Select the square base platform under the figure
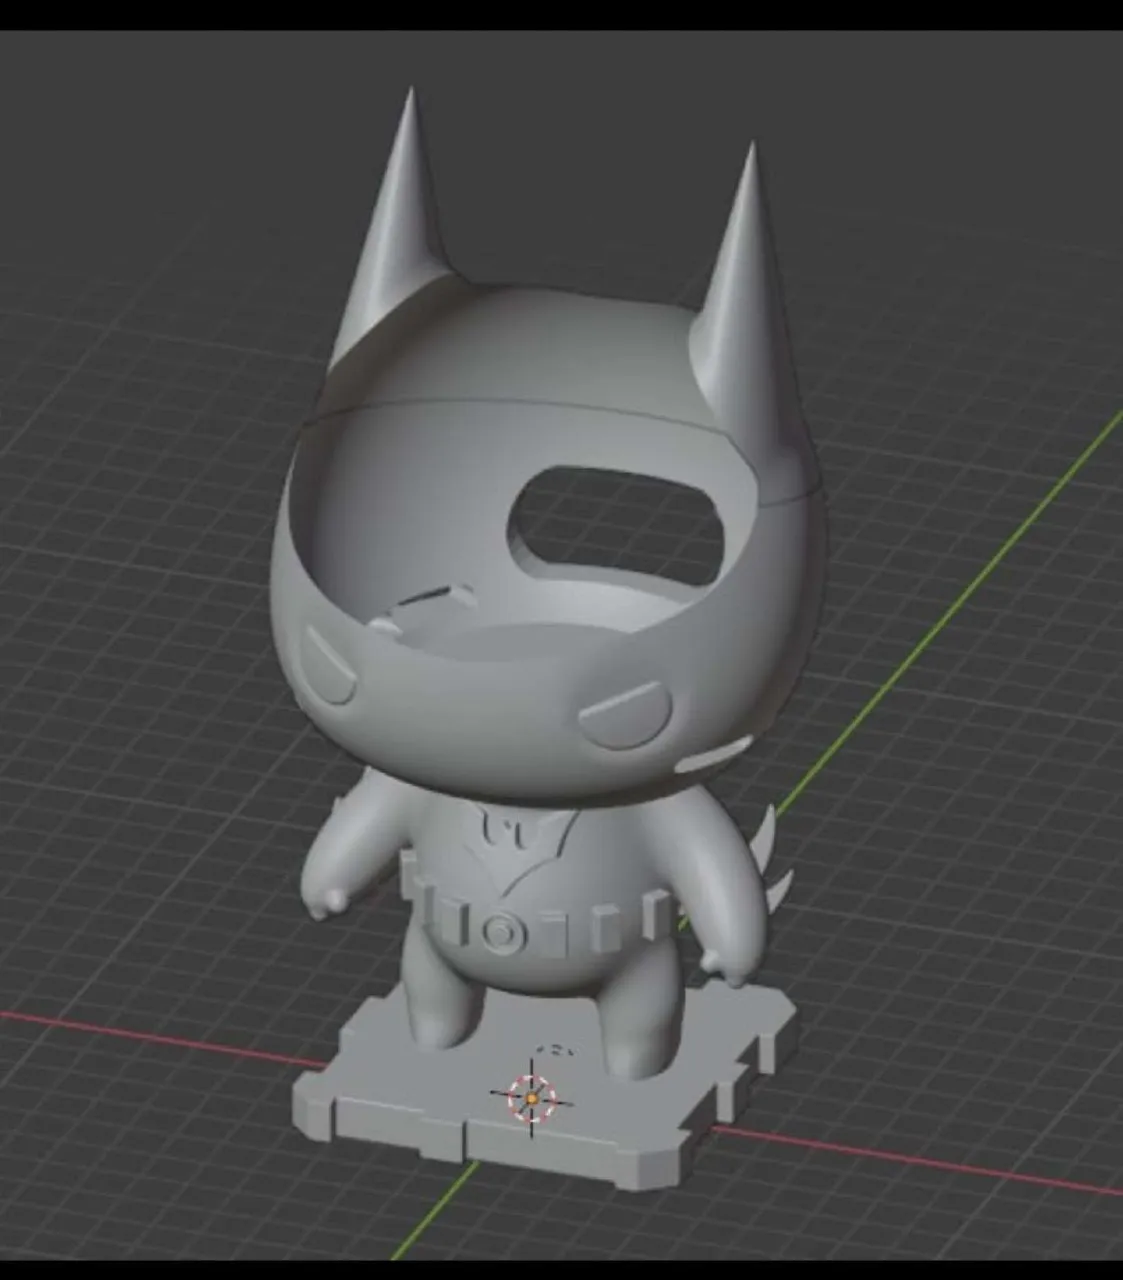Viewport: 1123px width, 1280px height. 545,1085
